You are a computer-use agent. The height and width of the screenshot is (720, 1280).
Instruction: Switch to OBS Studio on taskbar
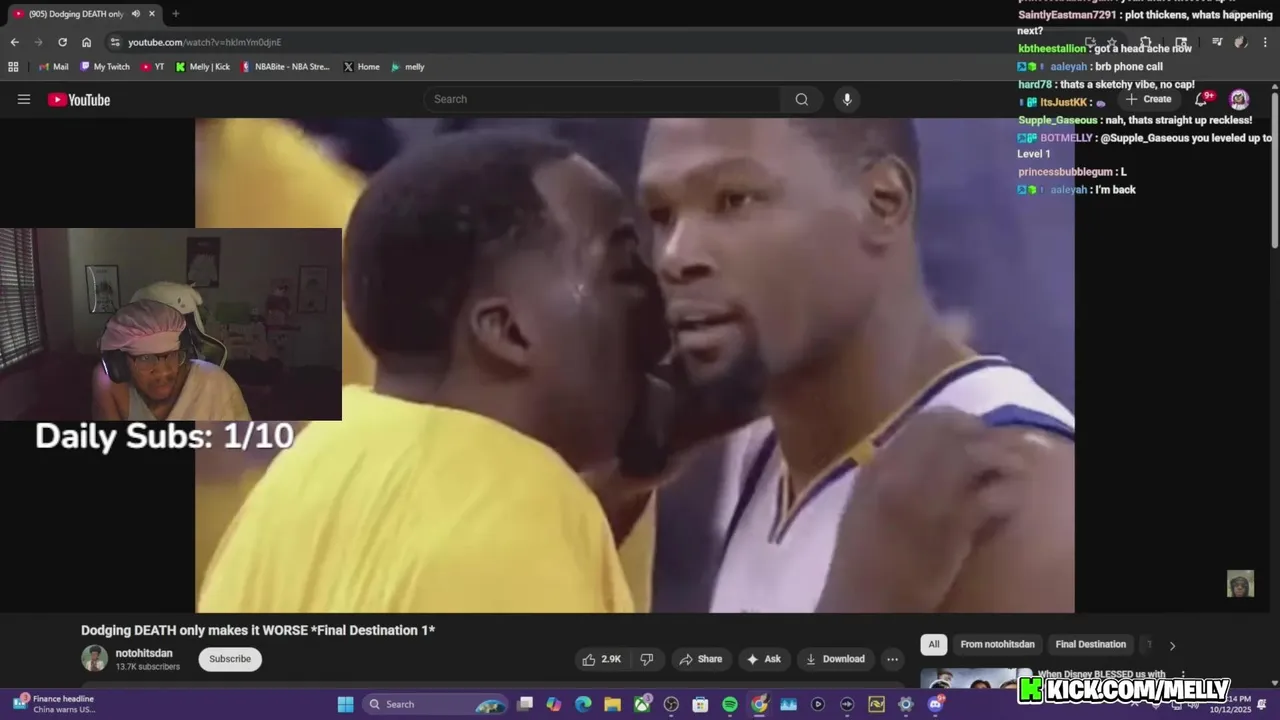671,704
